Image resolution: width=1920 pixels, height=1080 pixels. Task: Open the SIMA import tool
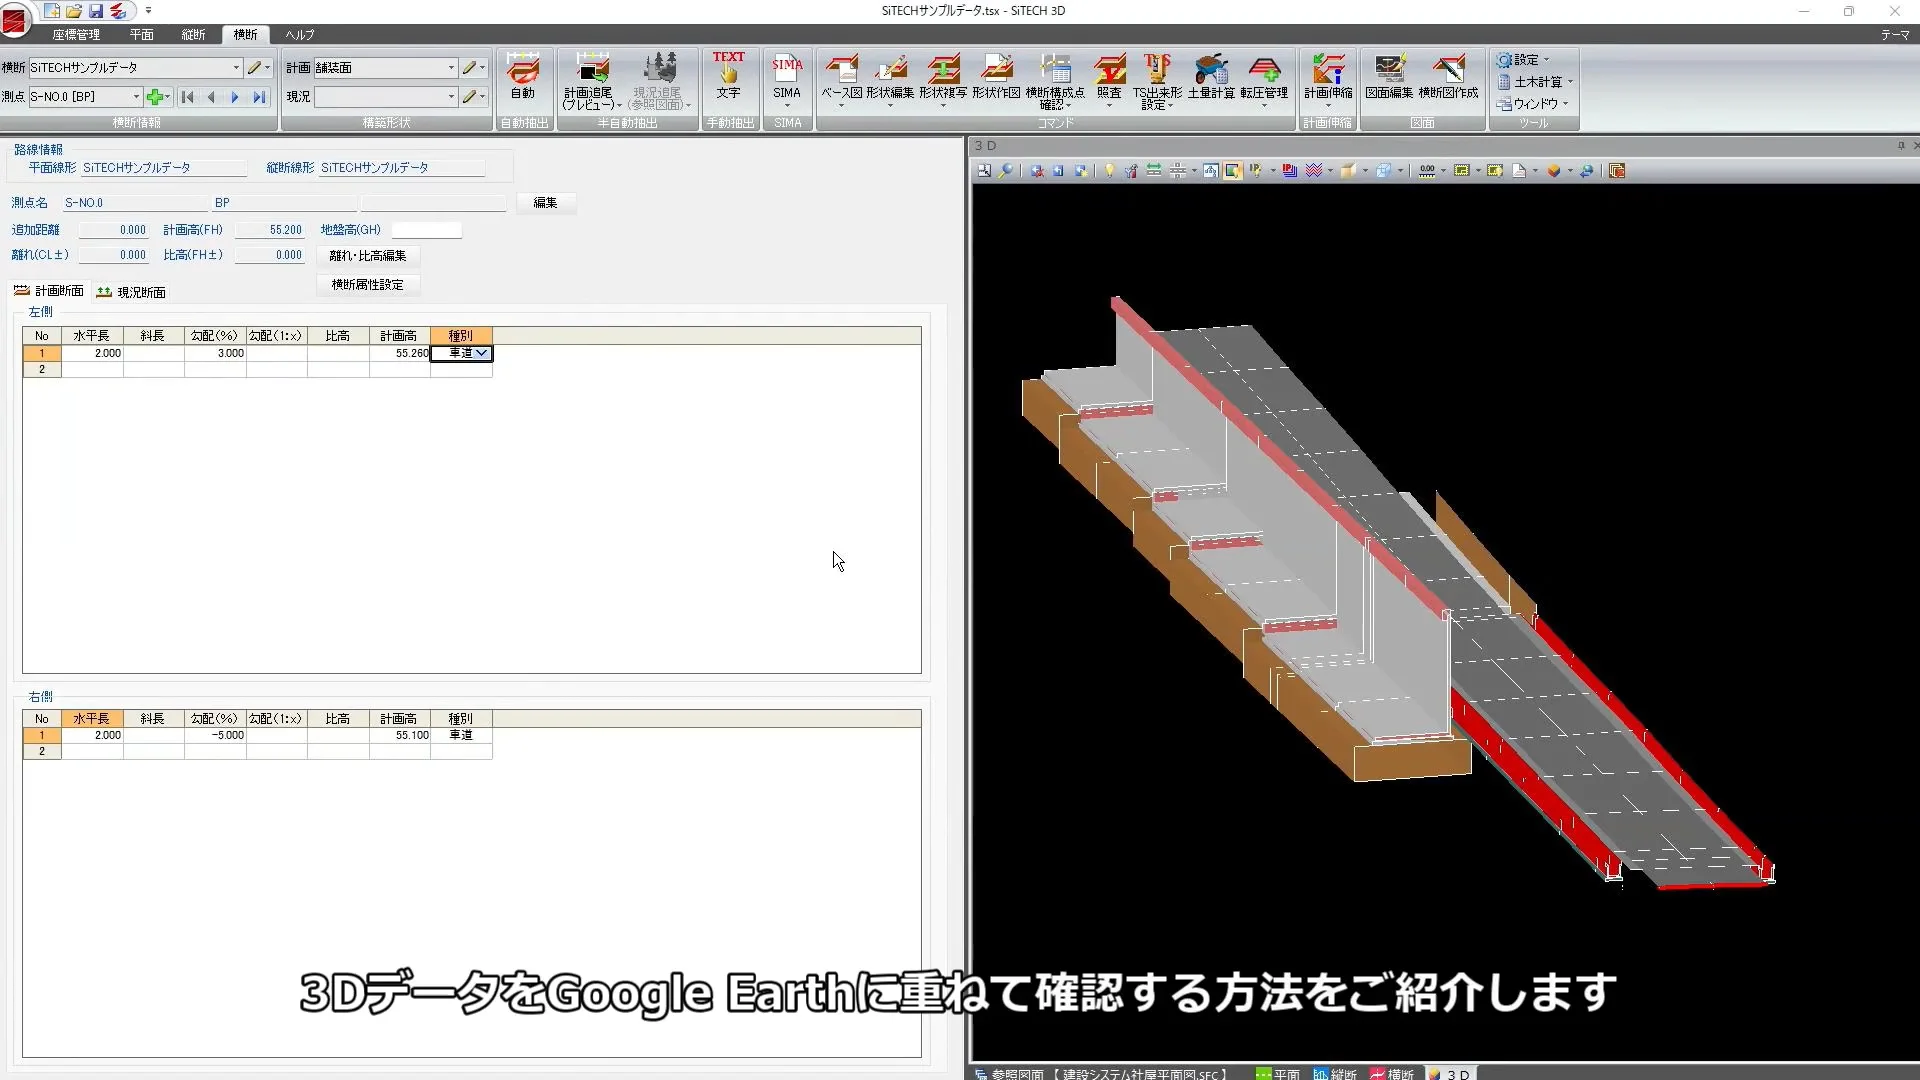787,78
